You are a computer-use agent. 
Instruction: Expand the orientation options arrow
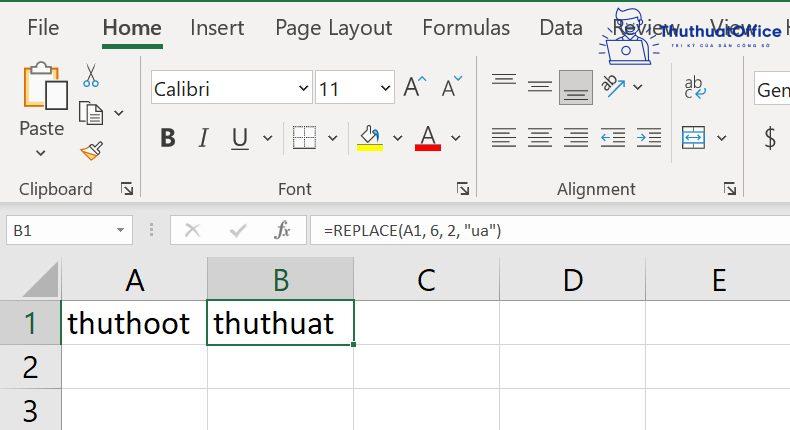pos(638,87)
